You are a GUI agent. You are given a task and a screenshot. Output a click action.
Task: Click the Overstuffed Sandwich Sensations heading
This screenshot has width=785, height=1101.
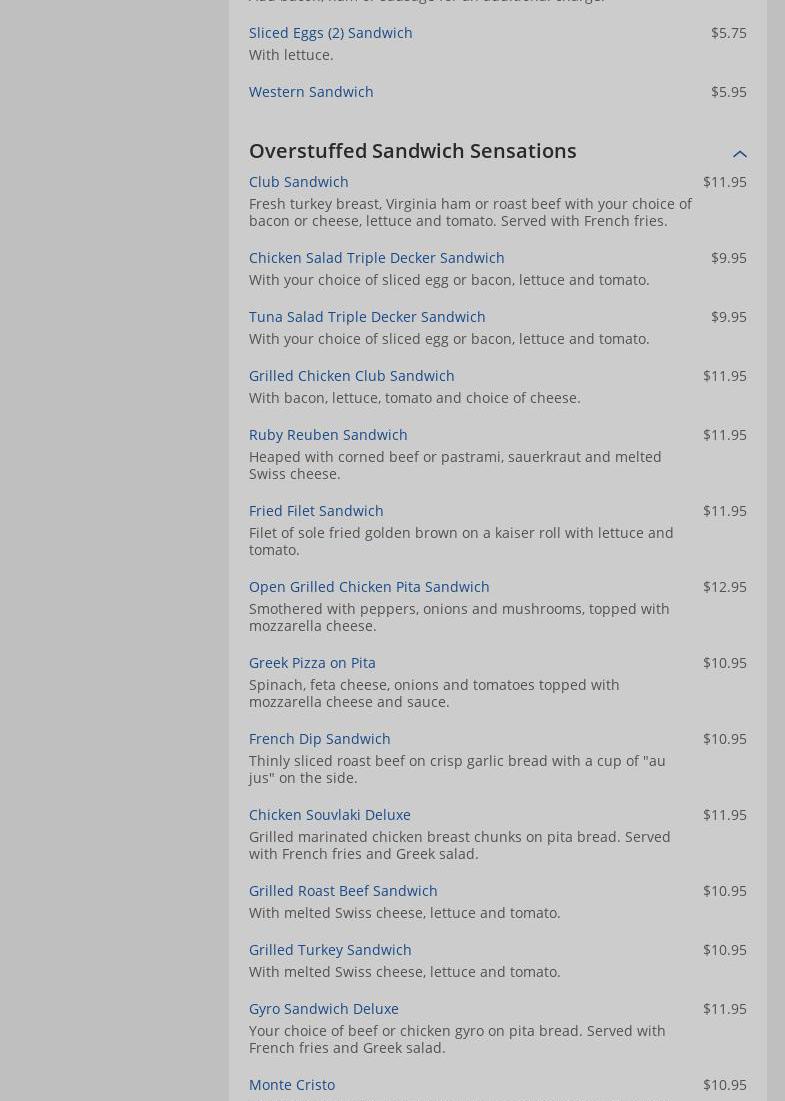[x=412, y=151]
